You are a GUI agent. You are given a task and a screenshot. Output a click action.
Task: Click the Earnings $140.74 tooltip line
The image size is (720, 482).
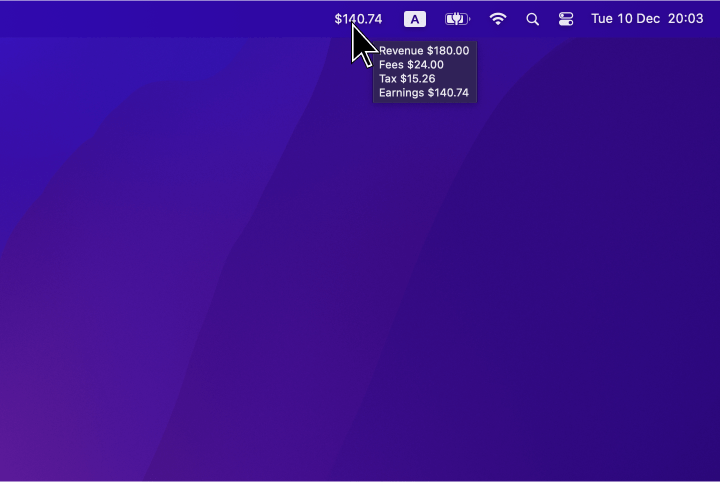coord(424,93)
